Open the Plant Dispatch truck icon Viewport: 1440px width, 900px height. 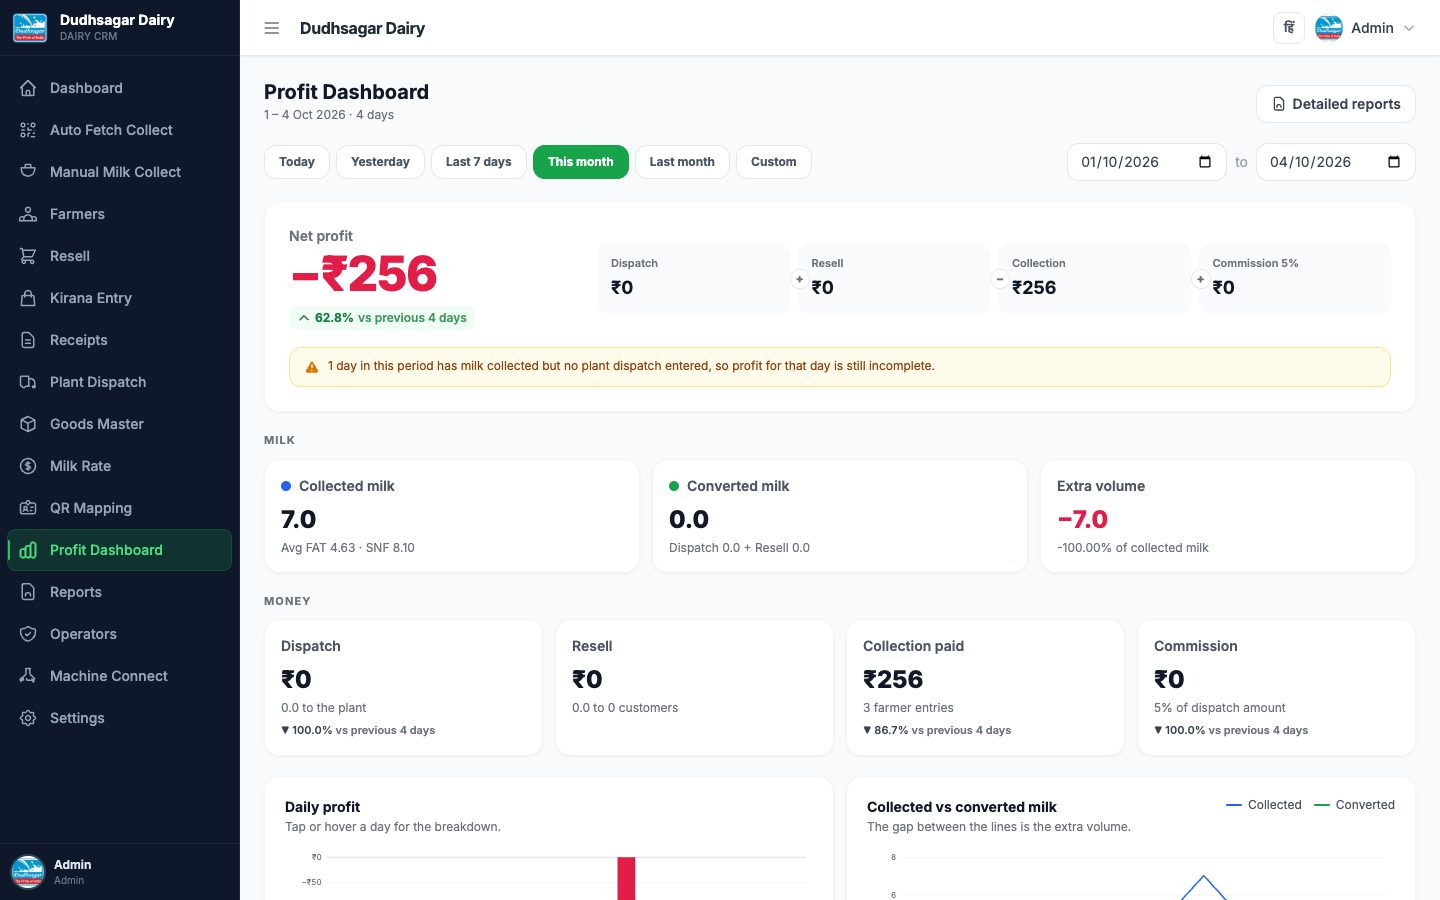click(28, 382)
